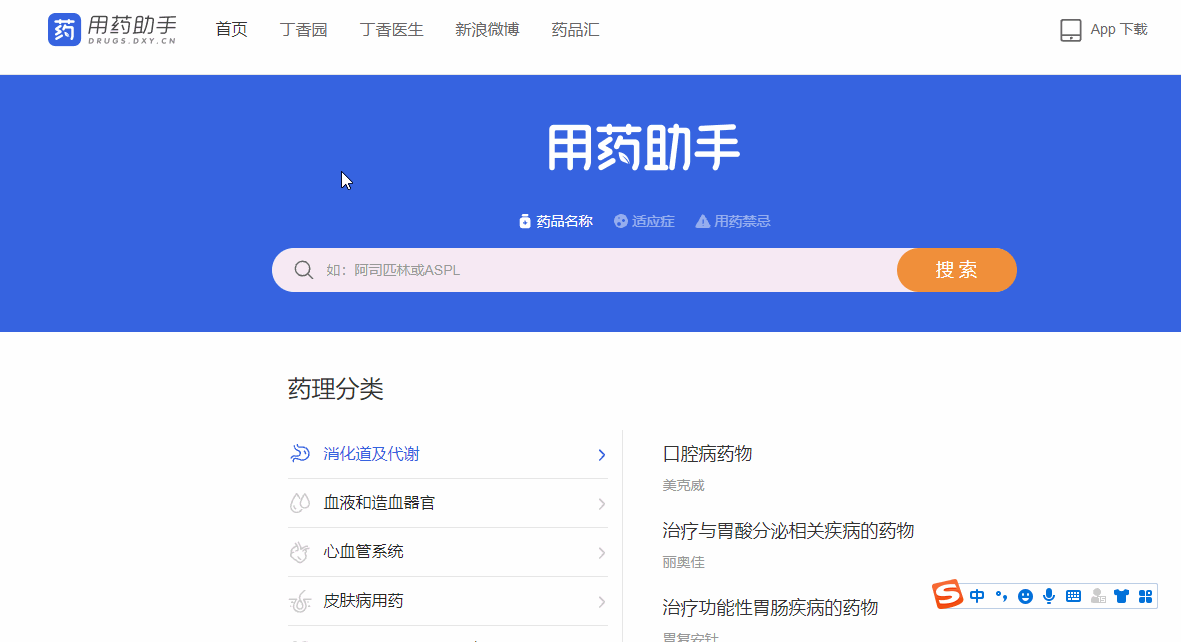Click the 用药助手 app logo at top left
Screen dimensions: 1181x642
coord(111,30)
